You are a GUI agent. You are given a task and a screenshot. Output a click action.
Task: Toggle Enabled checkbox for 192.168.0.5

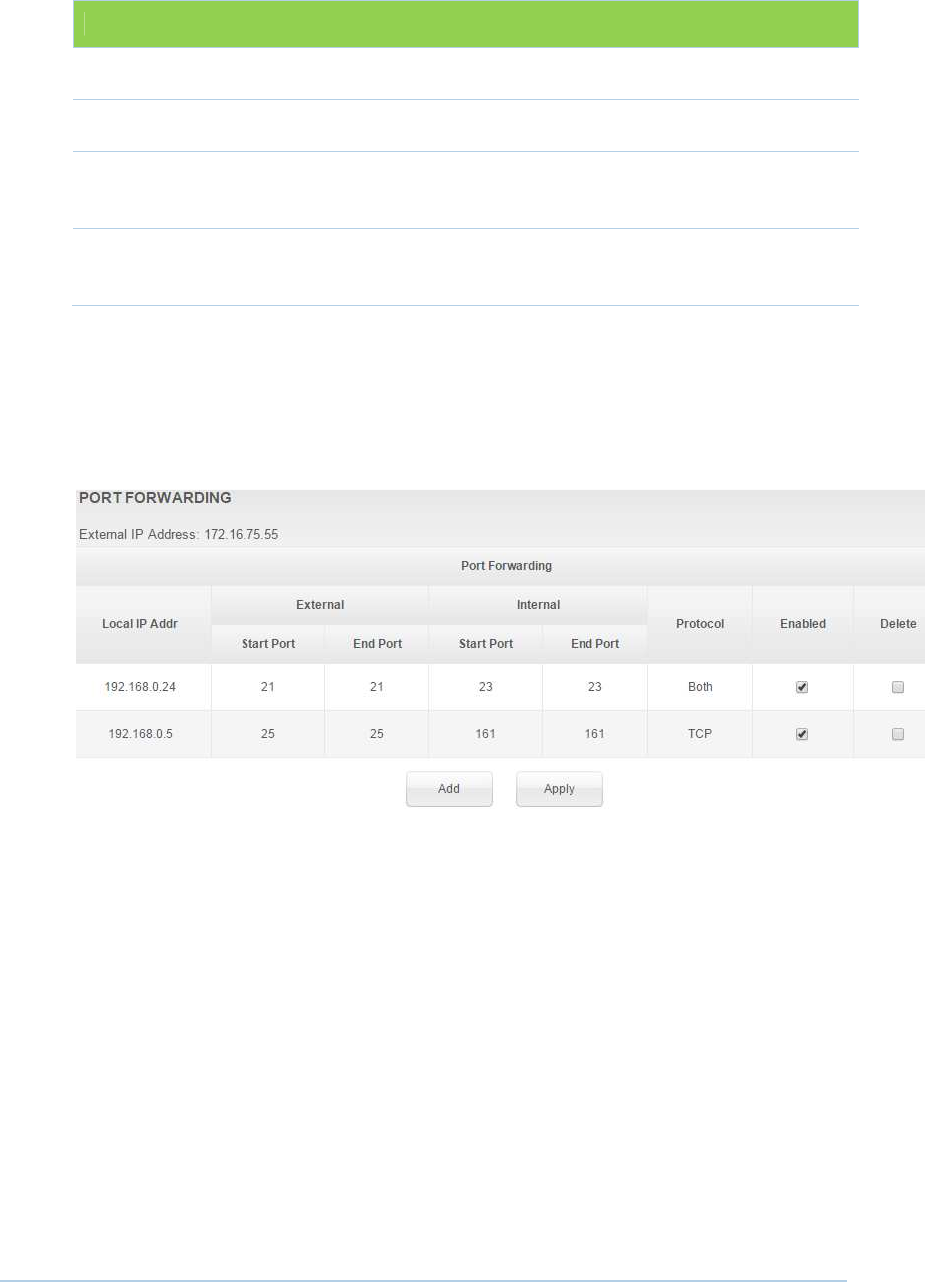click(x=802, y=734)
